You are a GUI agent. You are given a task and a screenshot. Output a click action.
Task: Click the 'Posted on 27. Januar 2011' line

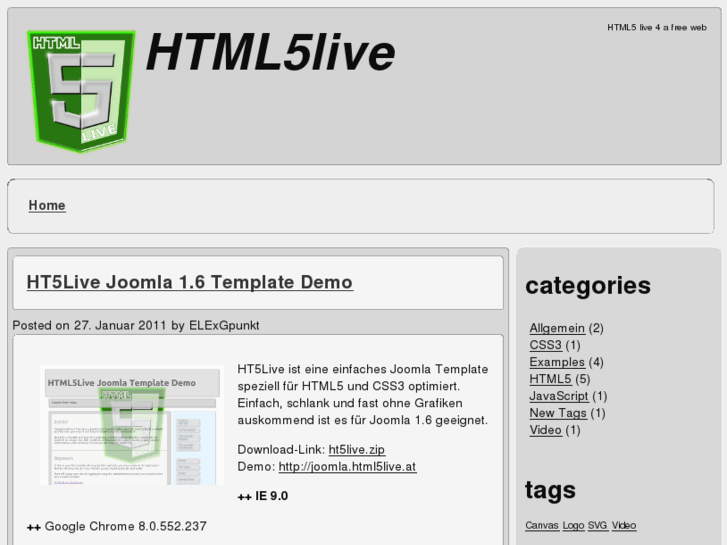pyautogui.click(x=136, y=326)
